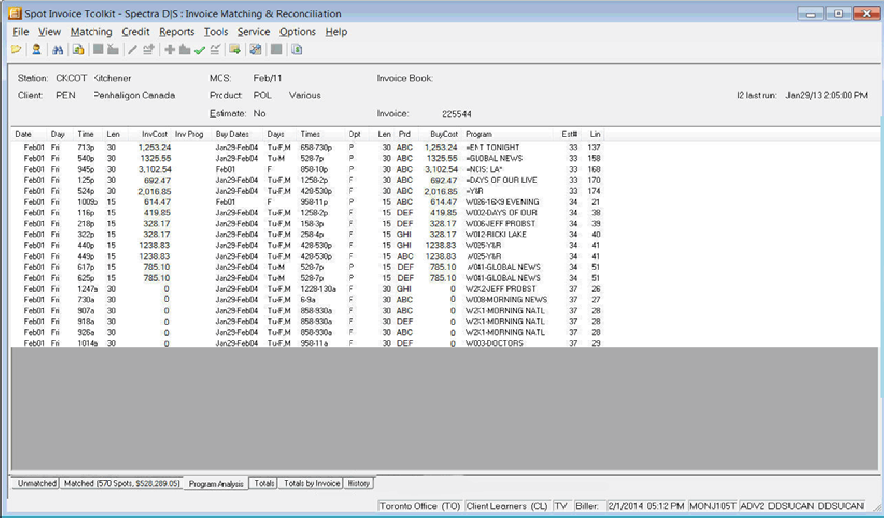The height and width of the screenshot is (518, 884).
Task: Click the station code CKCOT
Action: (72, 78)
